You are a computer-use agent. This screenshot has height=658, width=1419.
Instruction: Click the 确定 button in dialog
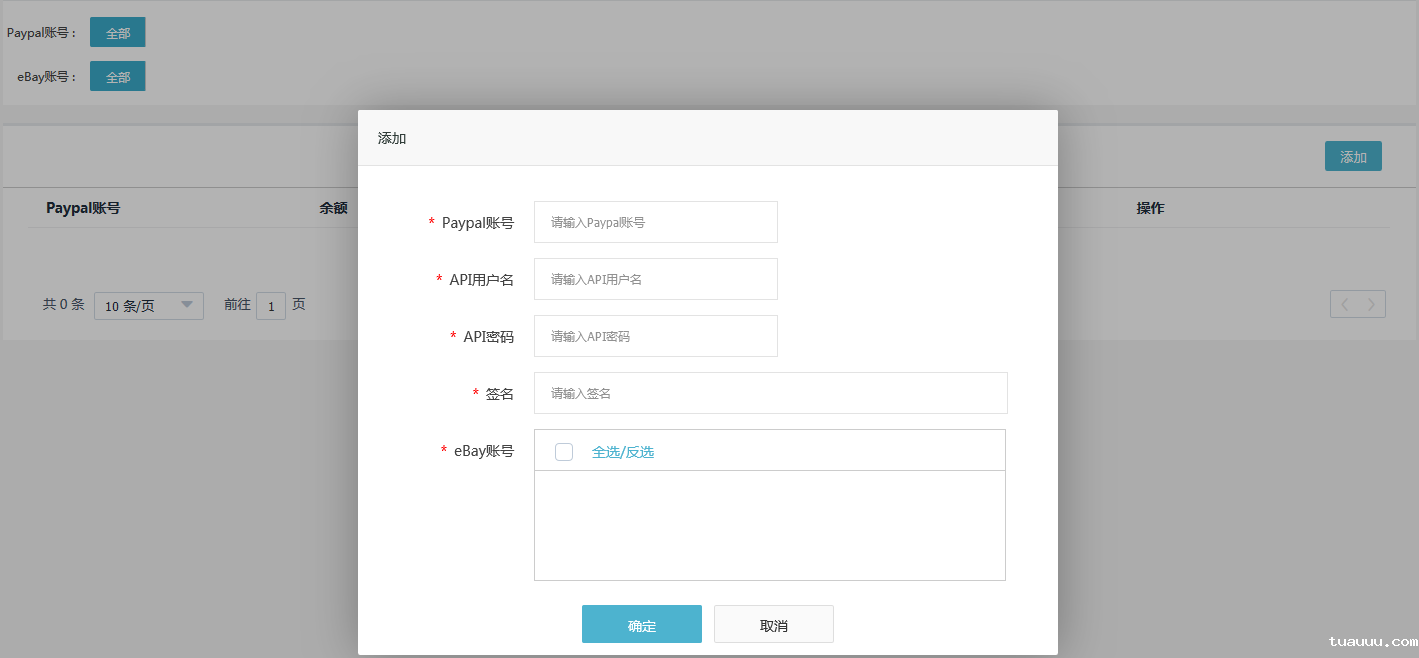coord(641,625)
